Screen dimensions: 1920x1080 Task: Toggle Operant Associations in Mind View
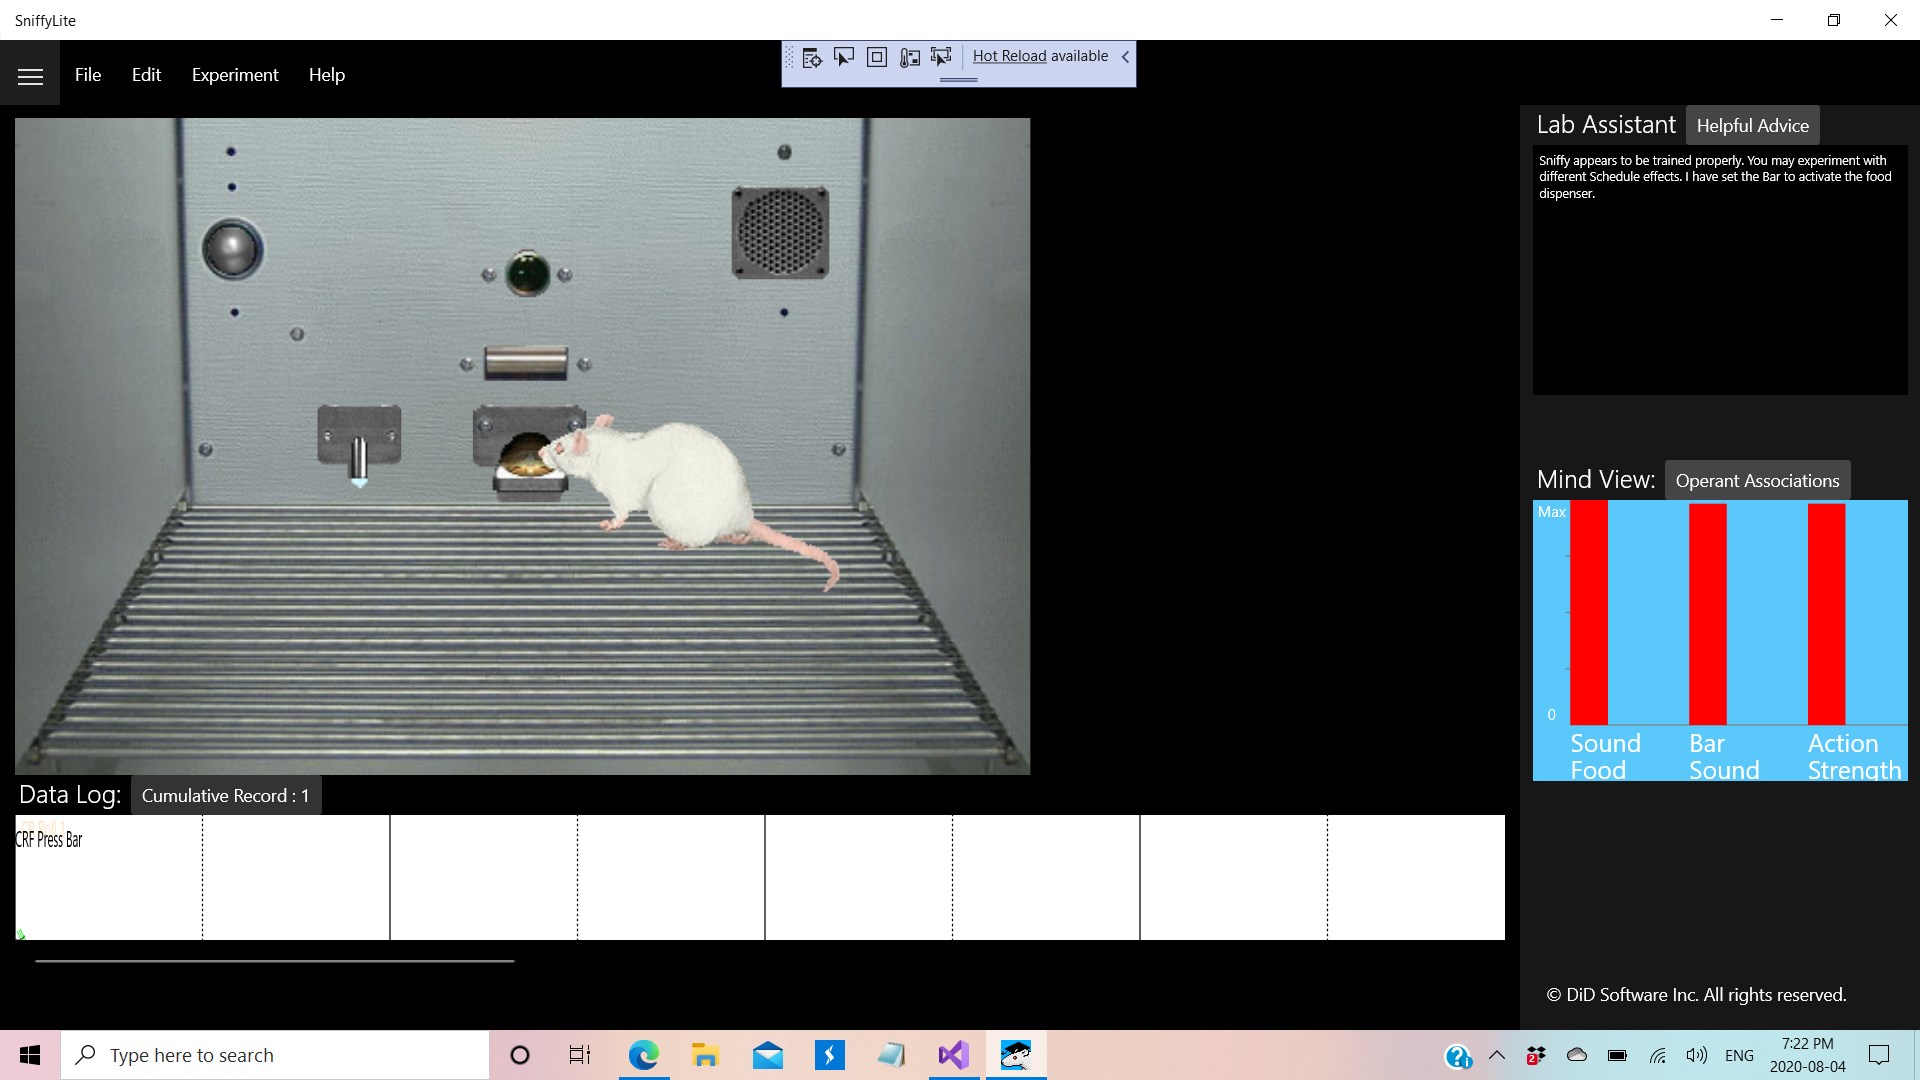pyautogui.click(x=1757, y=480)
